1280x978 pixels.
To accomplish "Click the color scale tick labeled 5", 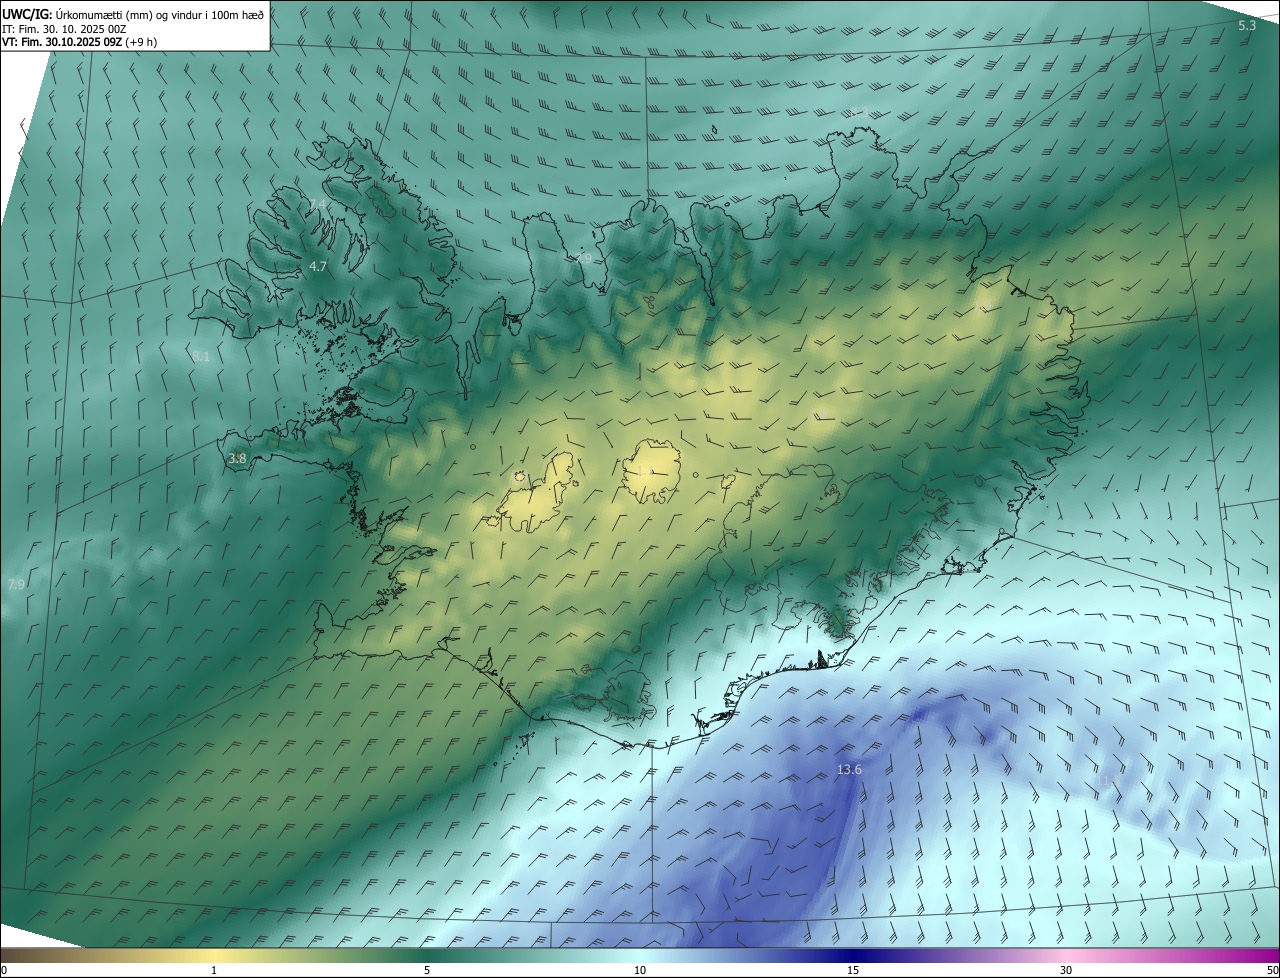I will pos(427,971).
